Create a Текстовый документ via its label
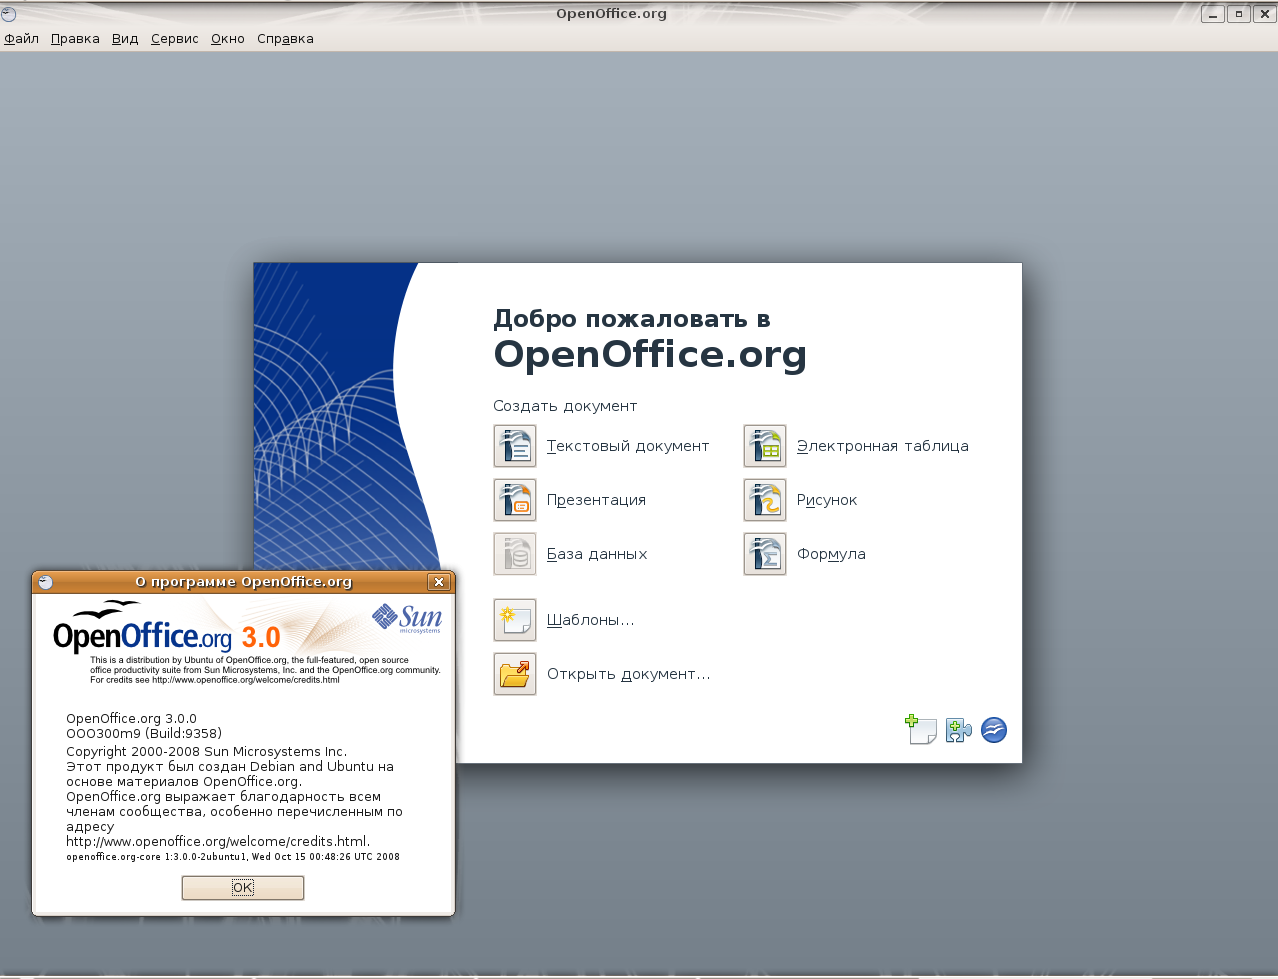The width and height of the screenshot is (1278, 979). [628, 446]
